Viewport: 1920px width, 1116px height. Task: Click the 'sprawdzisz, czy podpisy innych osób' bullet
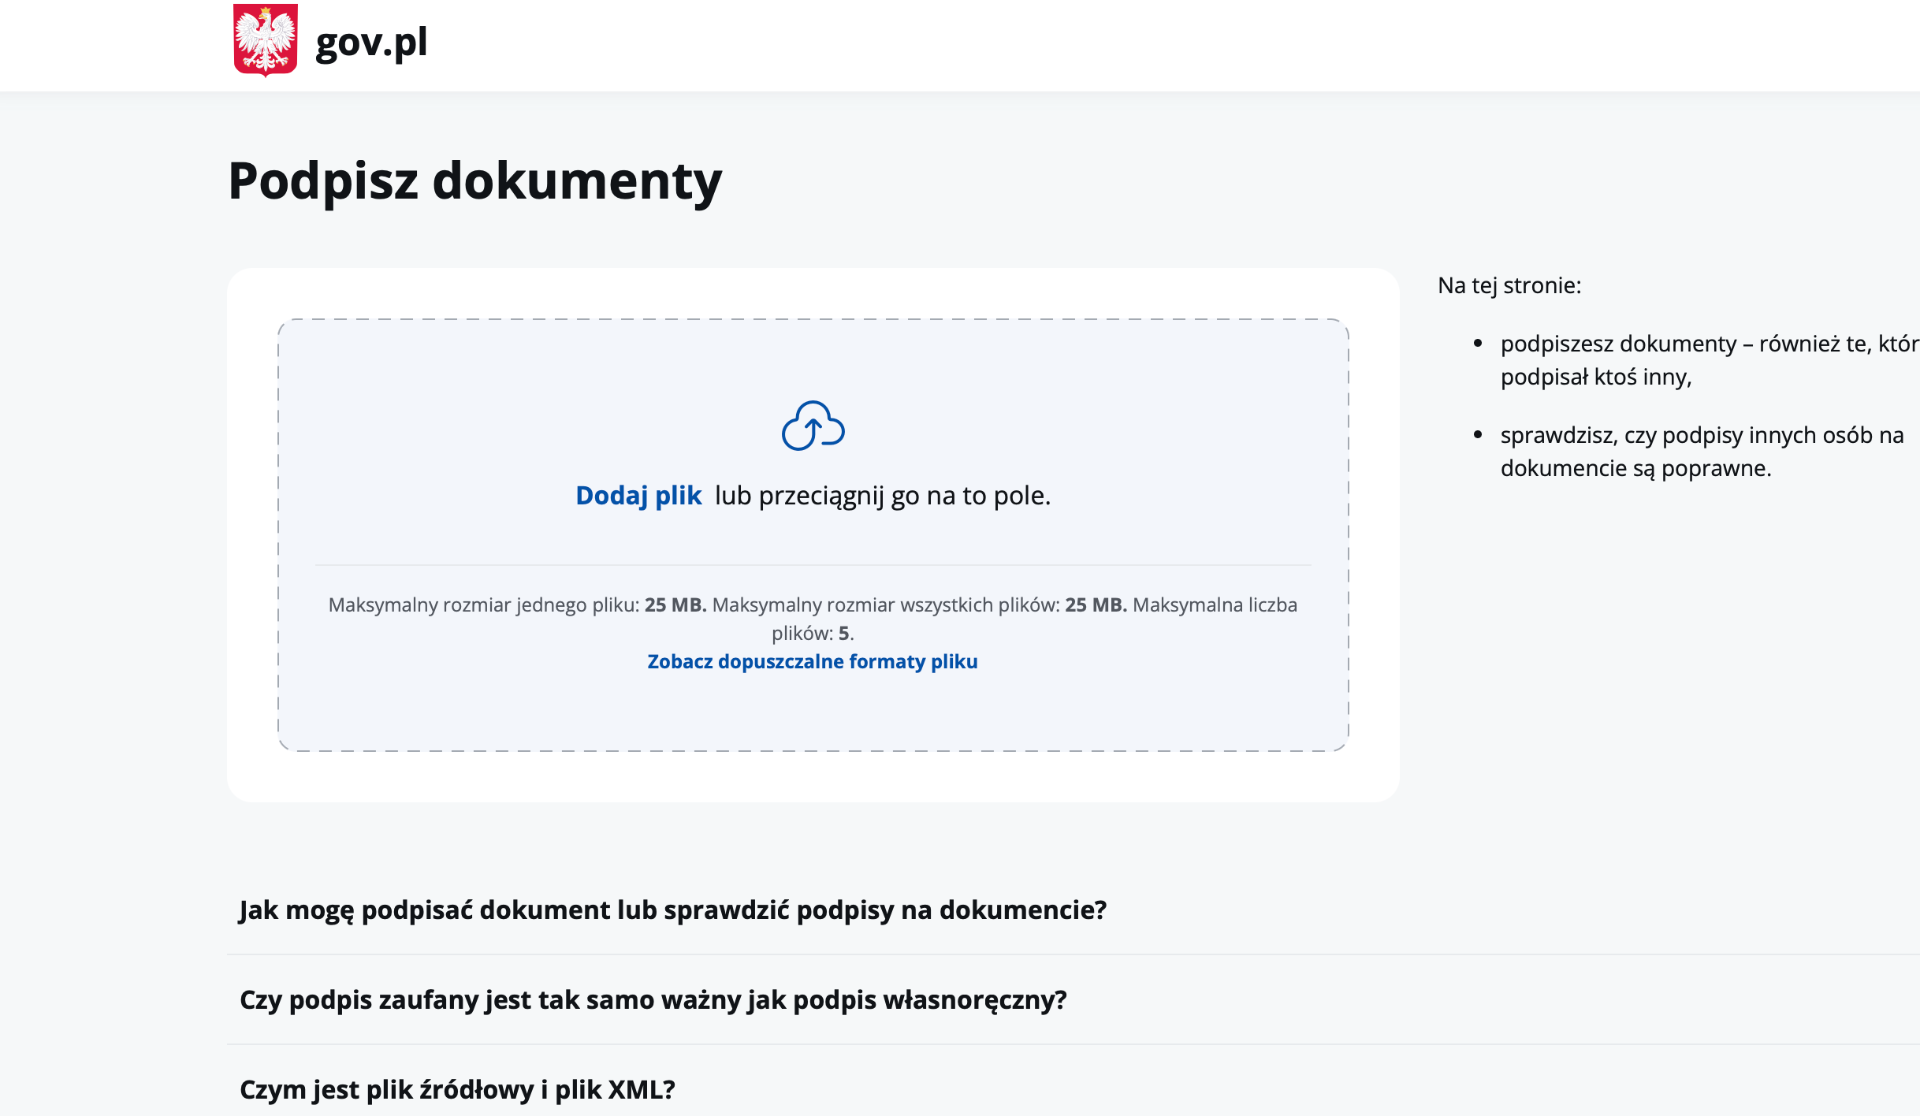coord(1702,451)
